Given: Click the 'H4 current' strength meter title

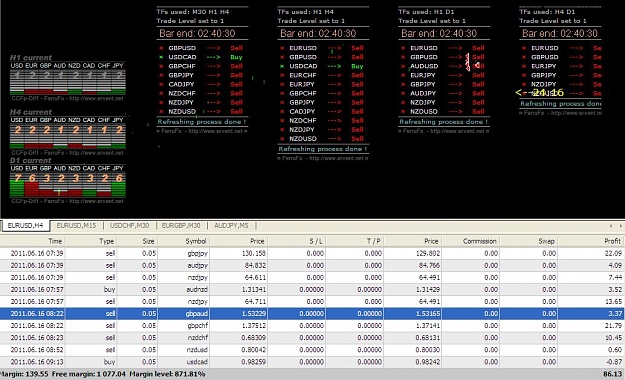Looking at the screenshot, I should [31, 112].
